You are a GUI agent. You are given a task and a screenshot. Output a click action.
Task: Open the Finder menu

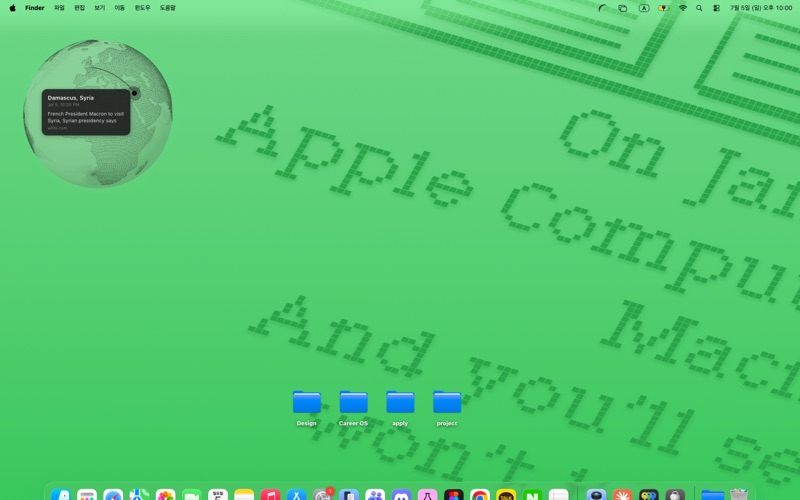(35, 8)
